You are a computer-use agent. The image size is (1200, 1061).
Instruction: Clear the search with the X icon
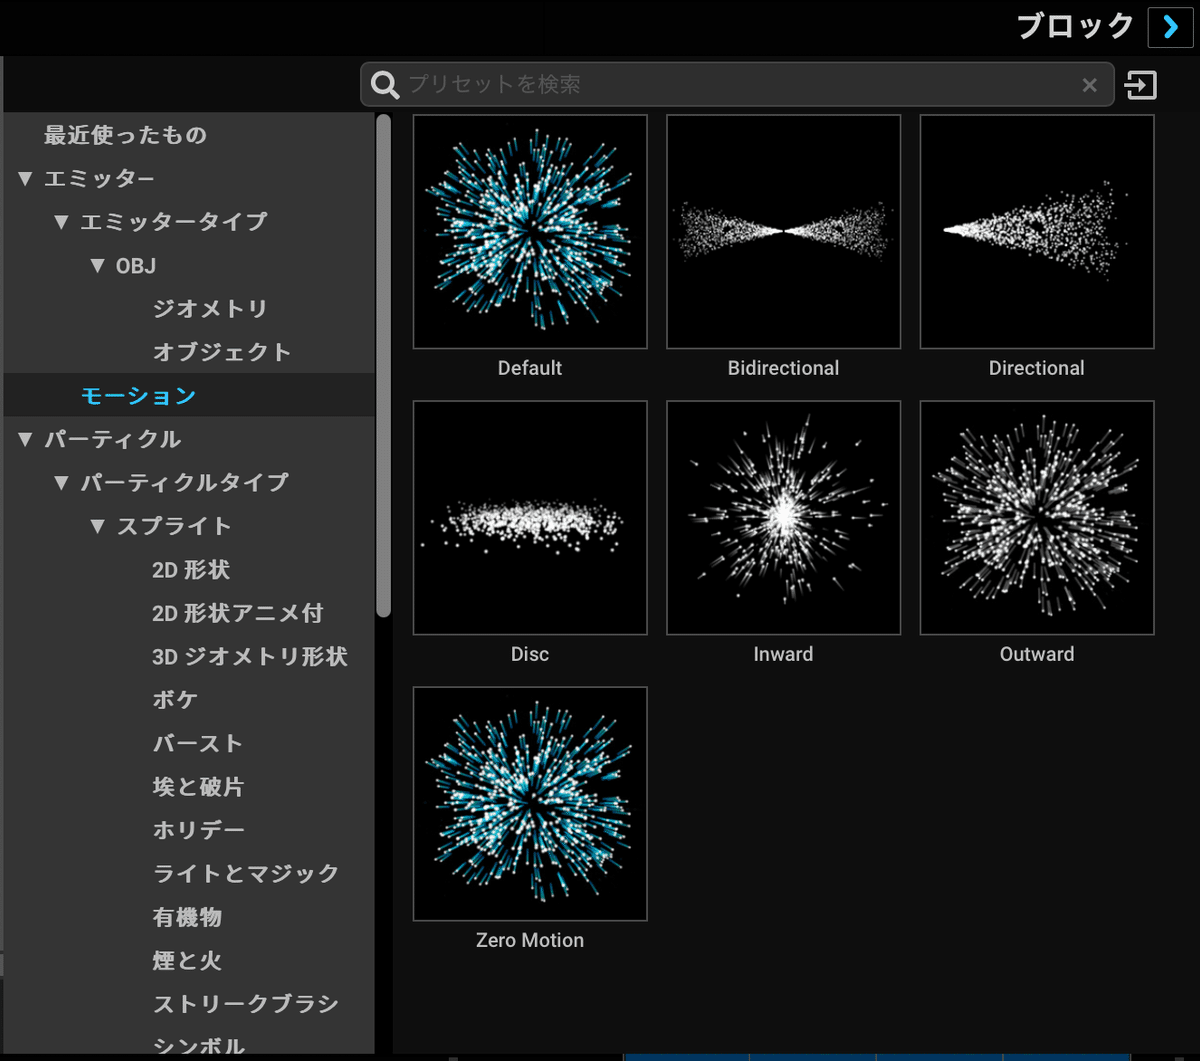(x=1089, y=85)
